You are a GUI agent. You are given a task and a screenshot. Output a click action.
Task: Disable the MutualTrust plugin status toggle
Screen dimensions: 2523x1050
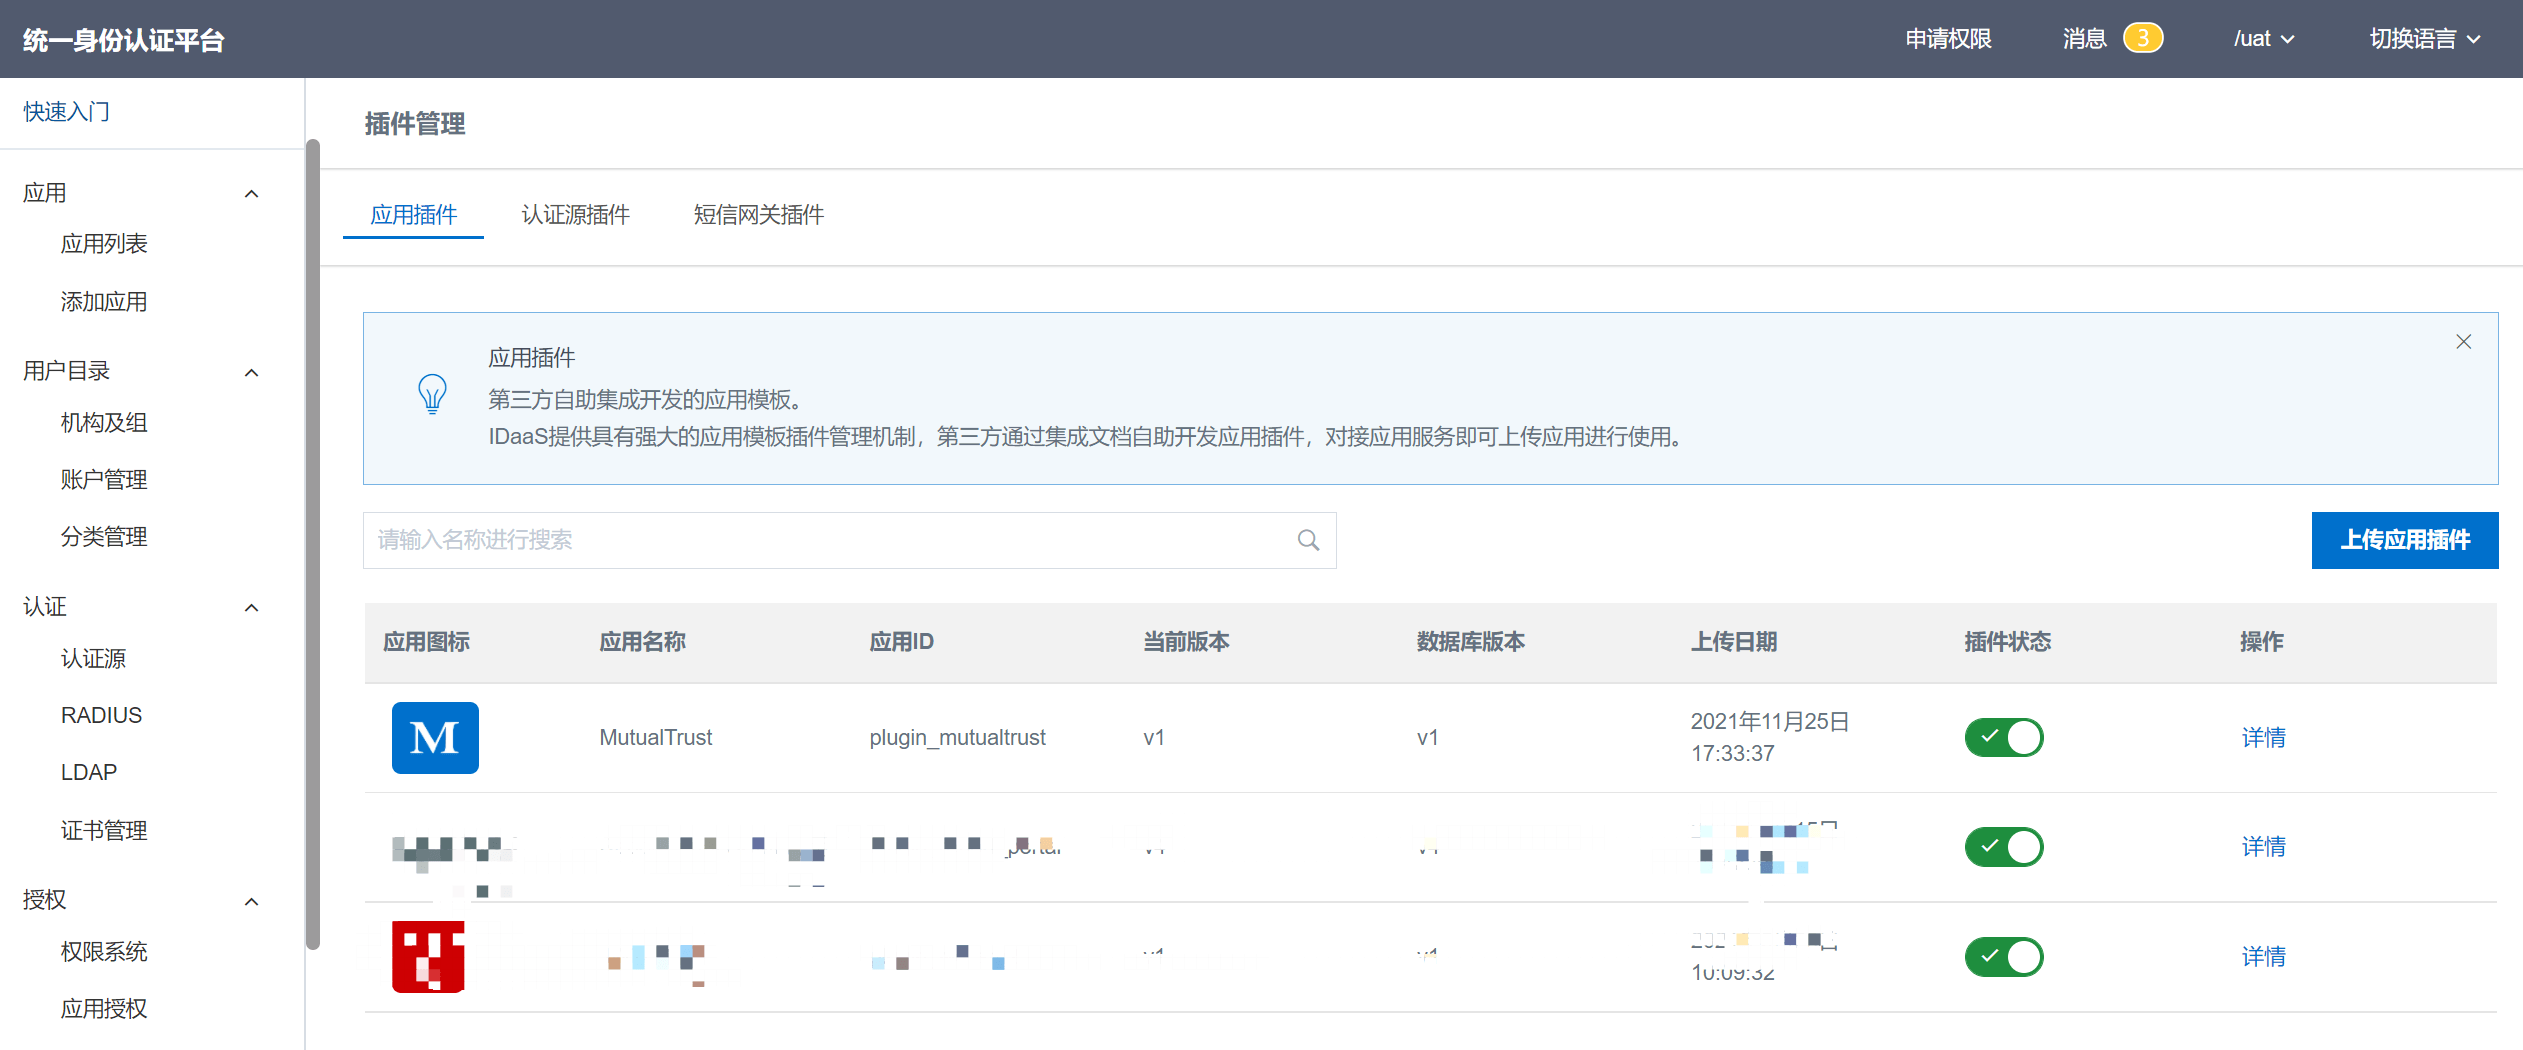tap(2003, 738)
